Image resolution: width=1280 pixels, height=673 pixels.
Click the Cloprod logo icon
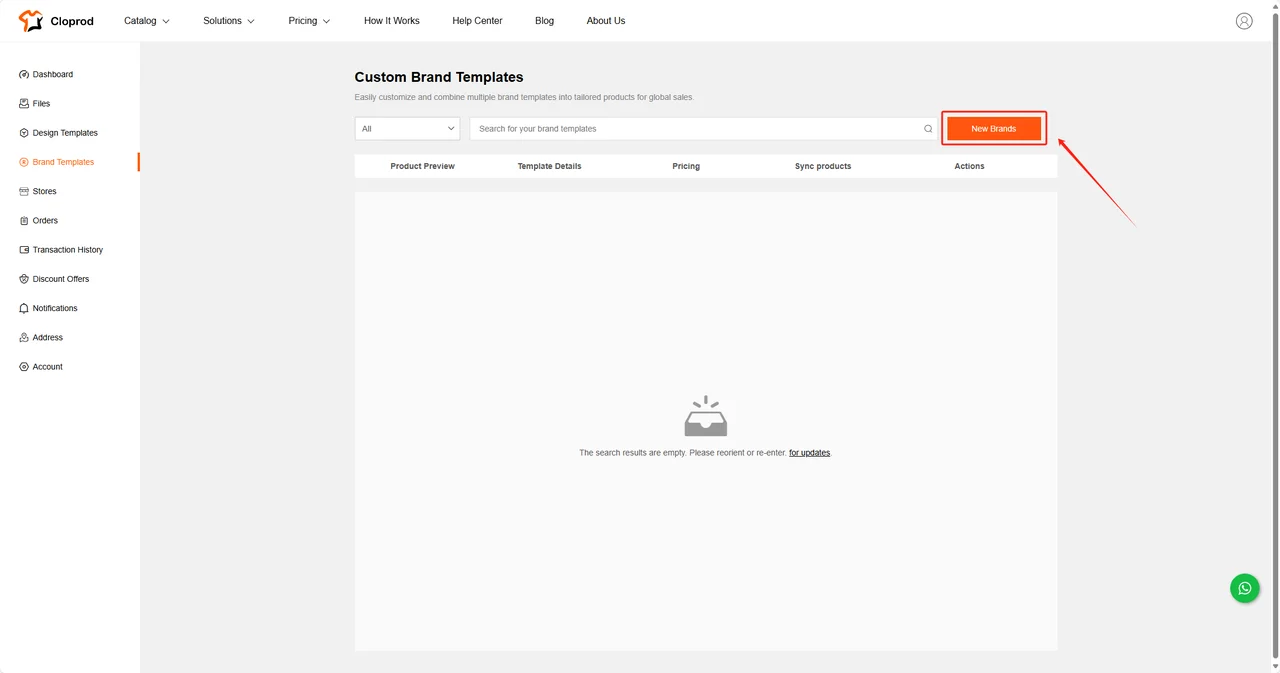pyautogui.click(x=31, y=21)
